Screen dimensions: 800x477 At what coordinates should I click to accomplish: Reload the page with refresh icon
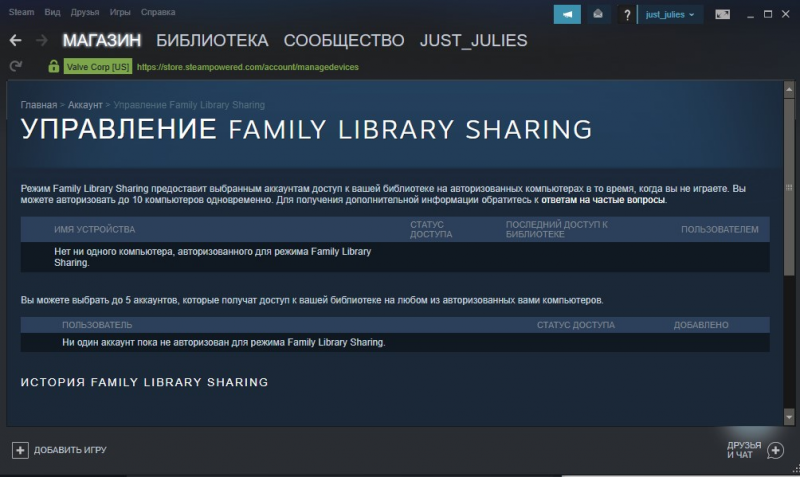16,66
